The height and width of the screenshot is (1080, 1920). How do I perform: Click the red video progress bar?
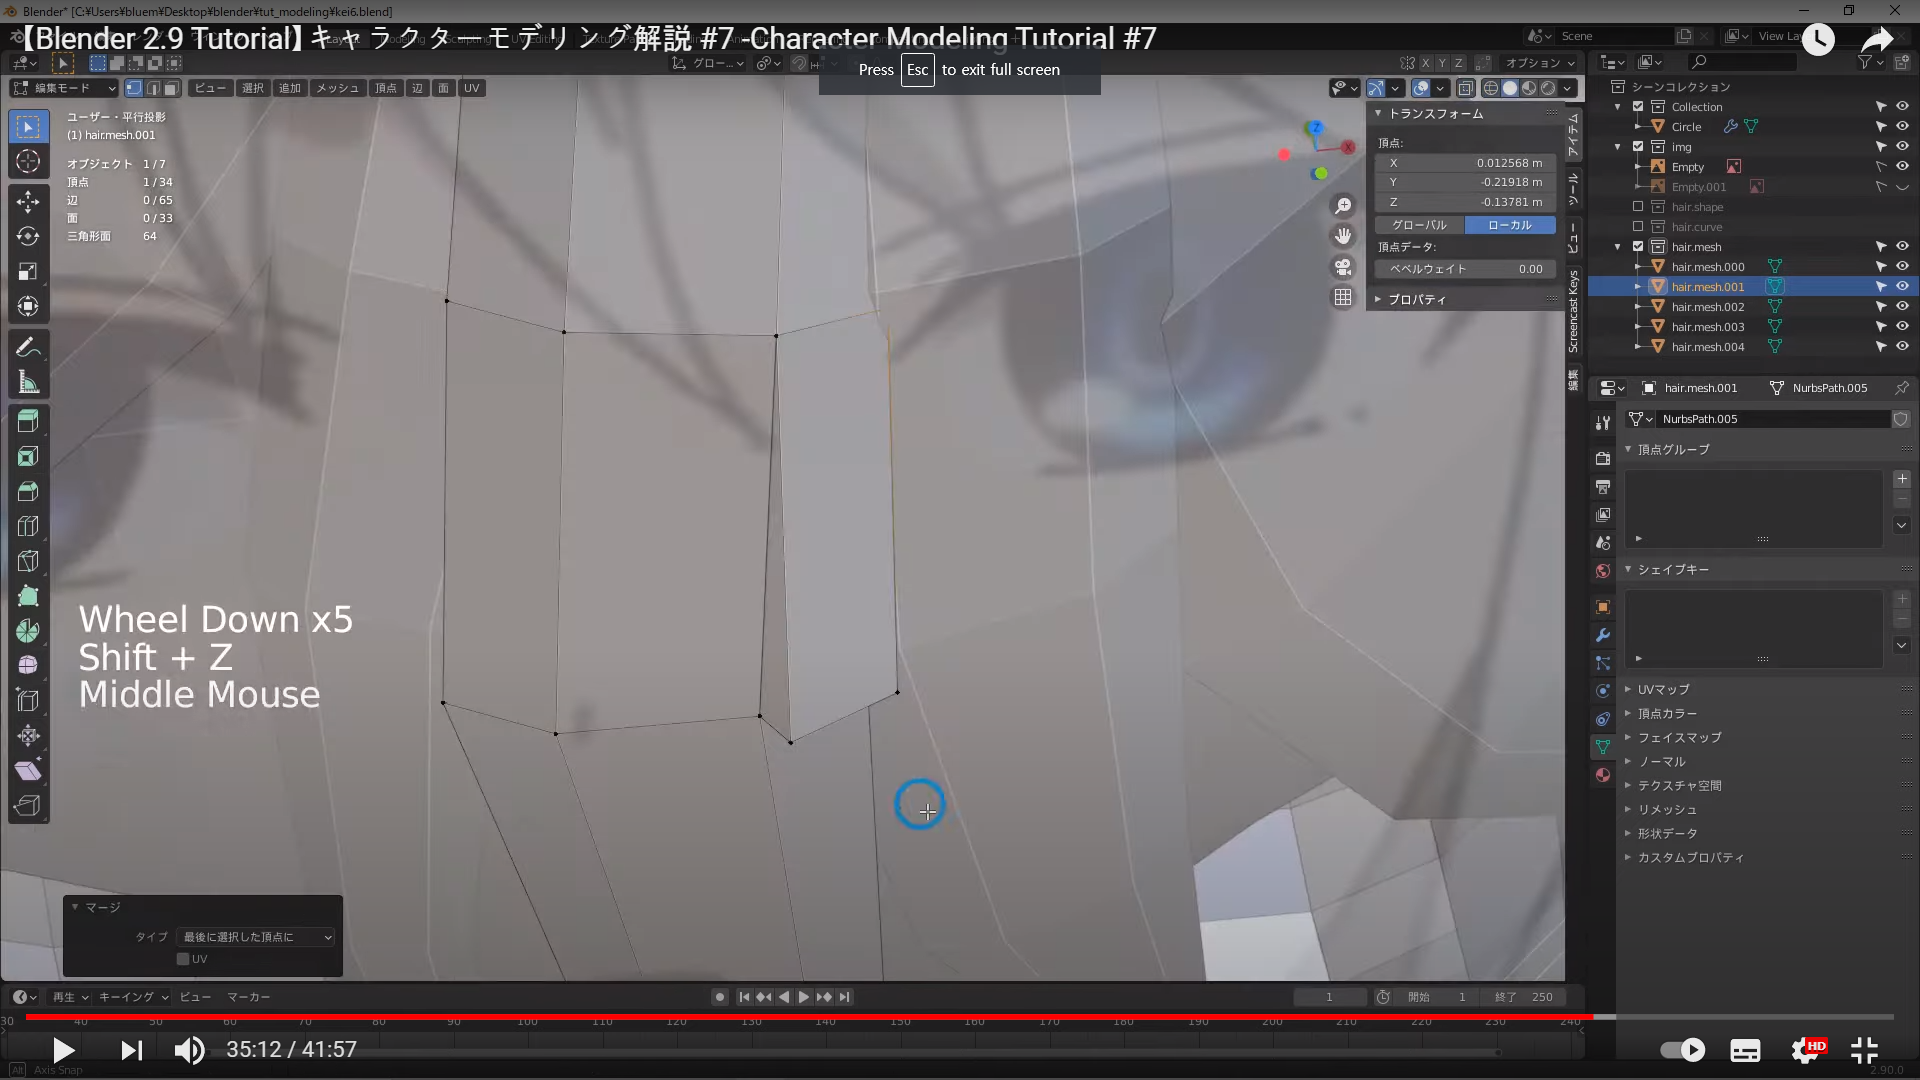pyautogui.click(x=800, y=1016)
